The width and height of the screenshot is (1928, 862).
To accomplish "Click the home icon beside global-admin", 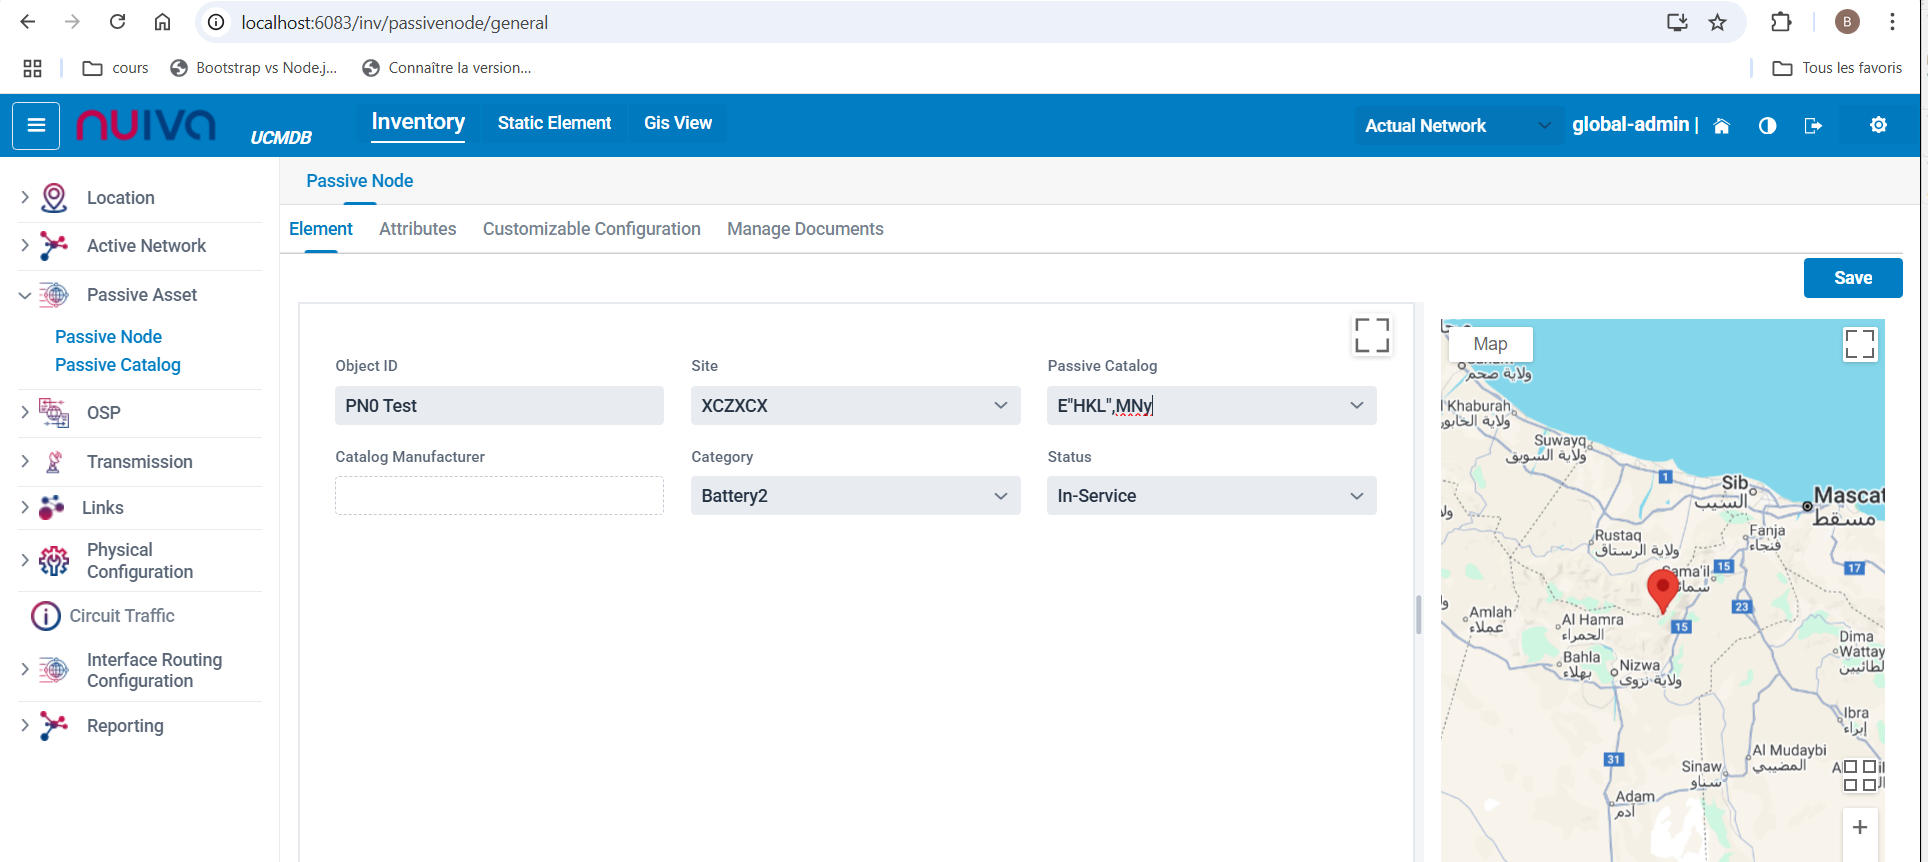I will (x=1721, y=126).
